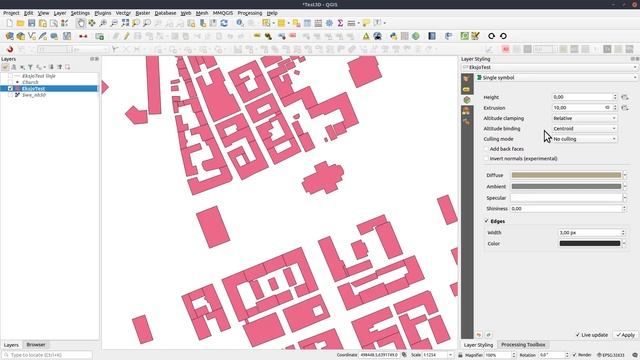This screenshot has height=360, width=640.
Task: Open Altitude binding Centroid dropdown
Action: [x=584, y=129]
